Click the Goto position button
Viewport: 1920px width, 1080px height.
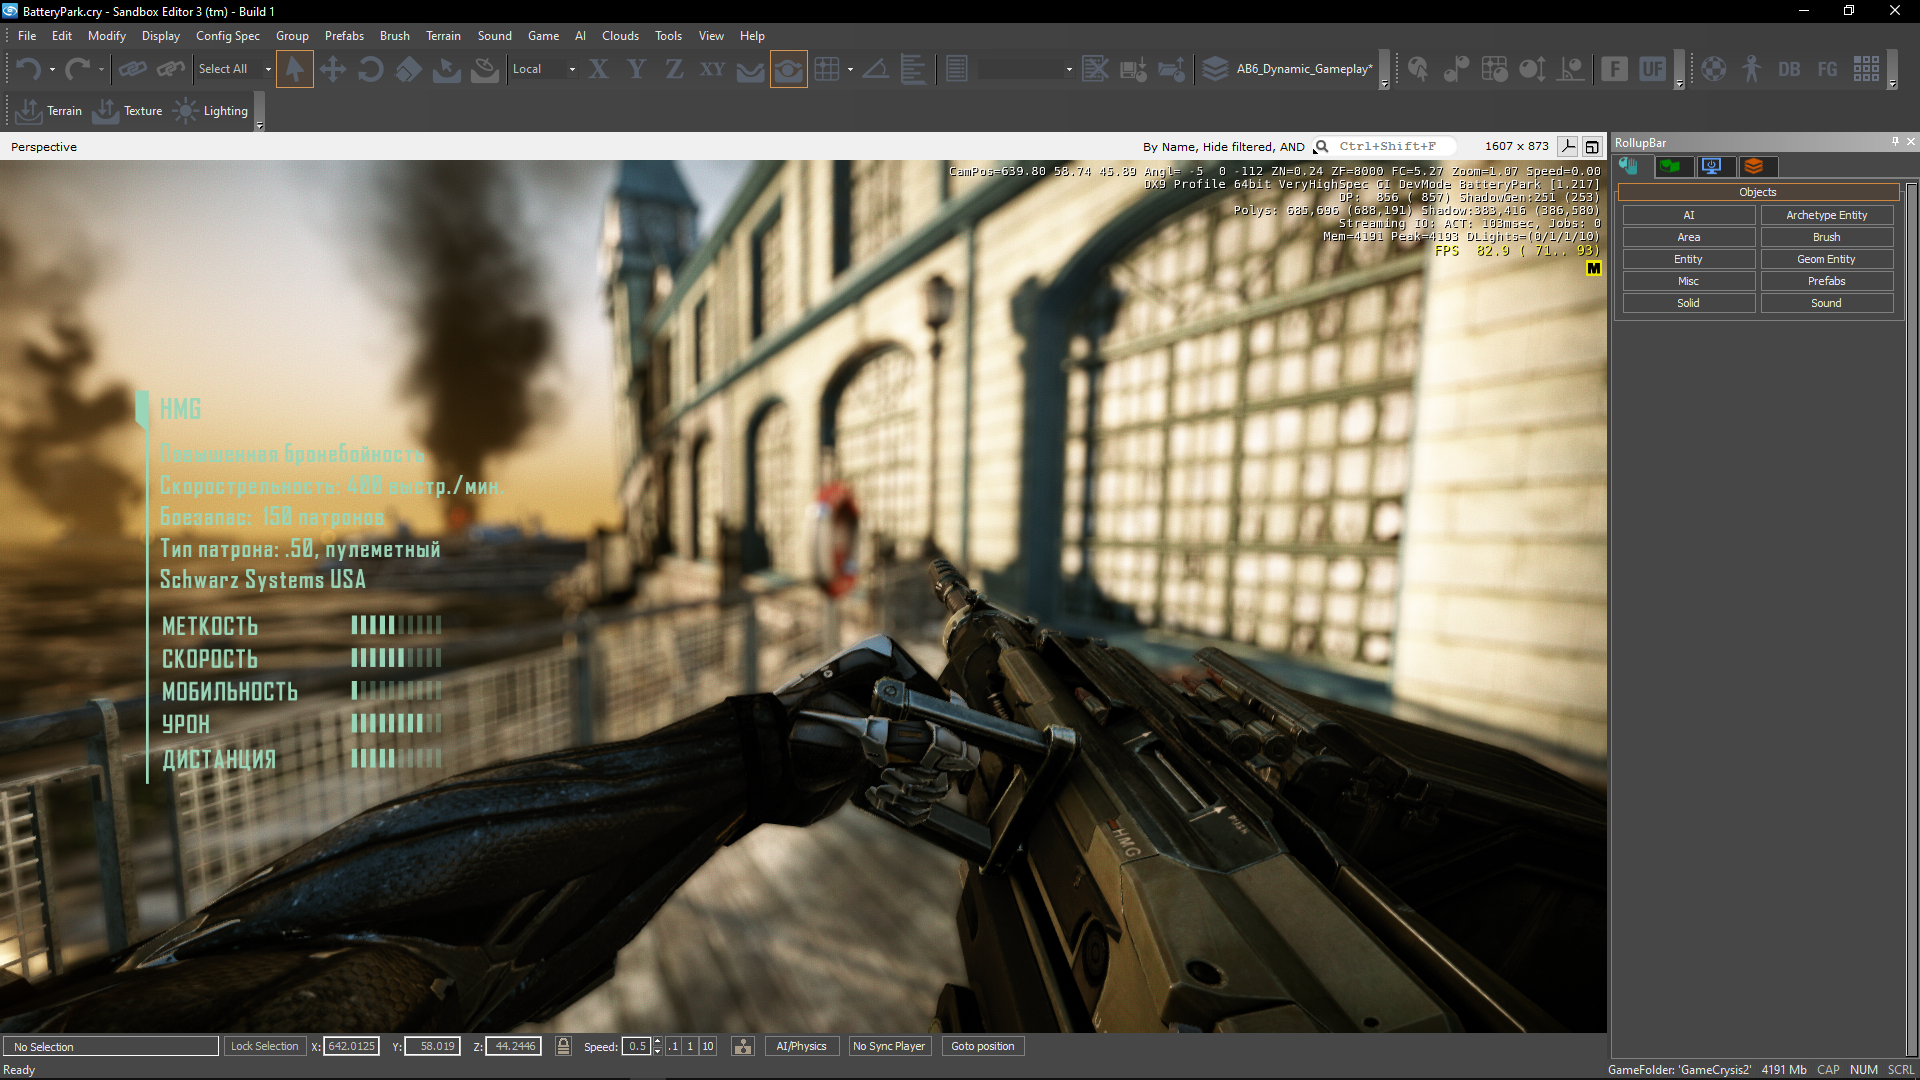coord(982,1046)
